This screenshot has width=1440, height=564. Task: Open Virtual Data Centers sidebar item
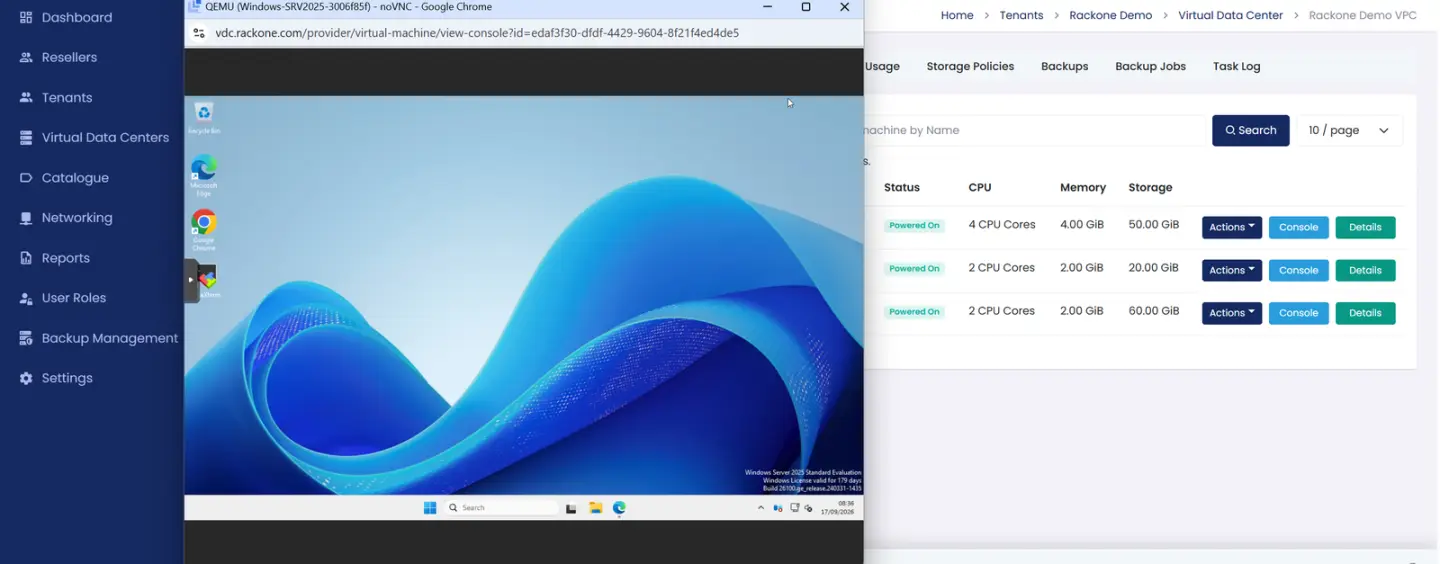coord(94,137)
